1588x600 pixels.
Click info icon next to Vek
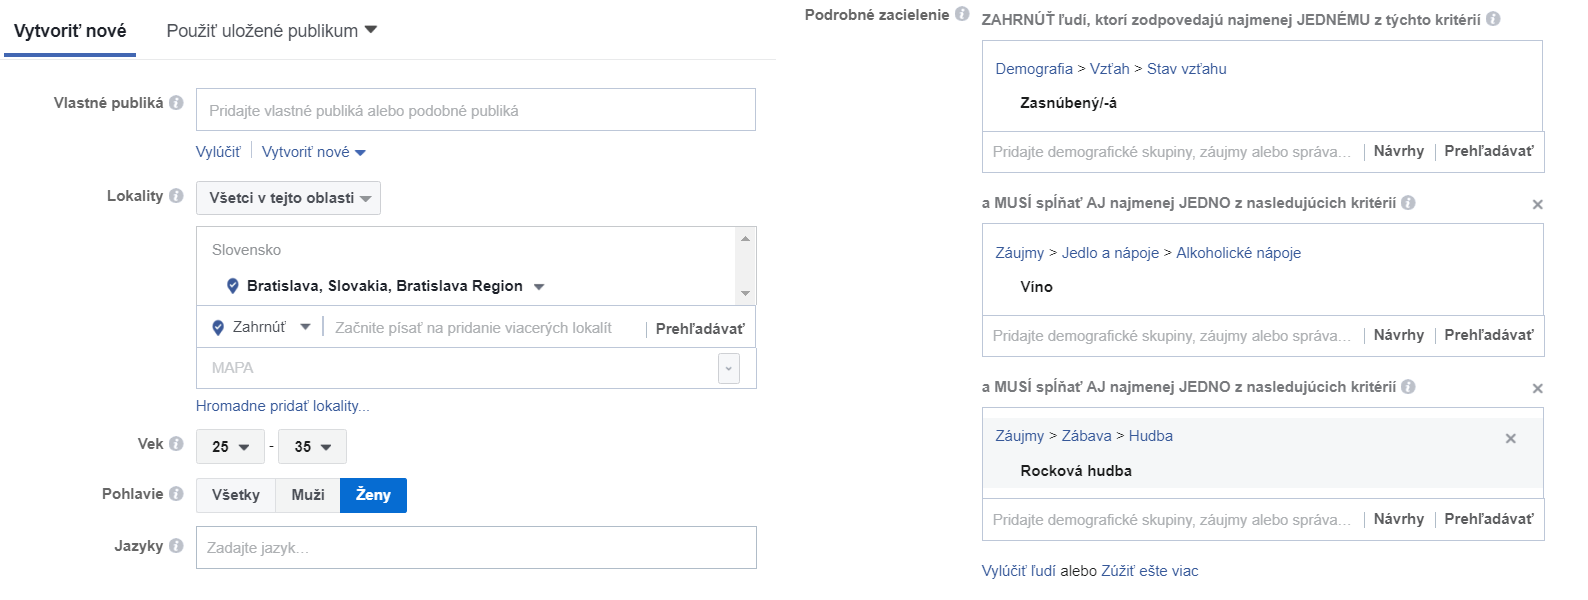(x=176, y=444)
